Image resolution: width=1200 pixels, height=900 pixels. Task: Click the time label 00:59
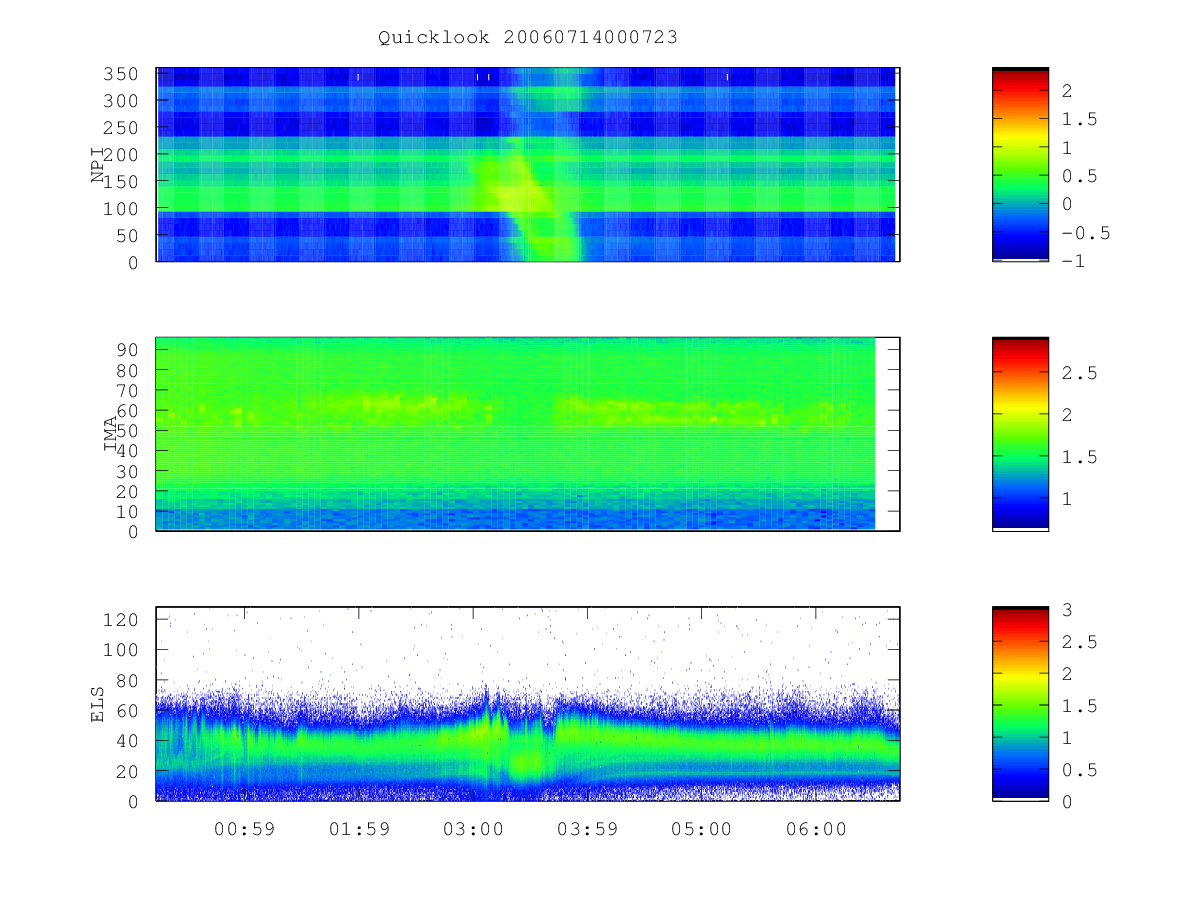[x=245, y=829]
